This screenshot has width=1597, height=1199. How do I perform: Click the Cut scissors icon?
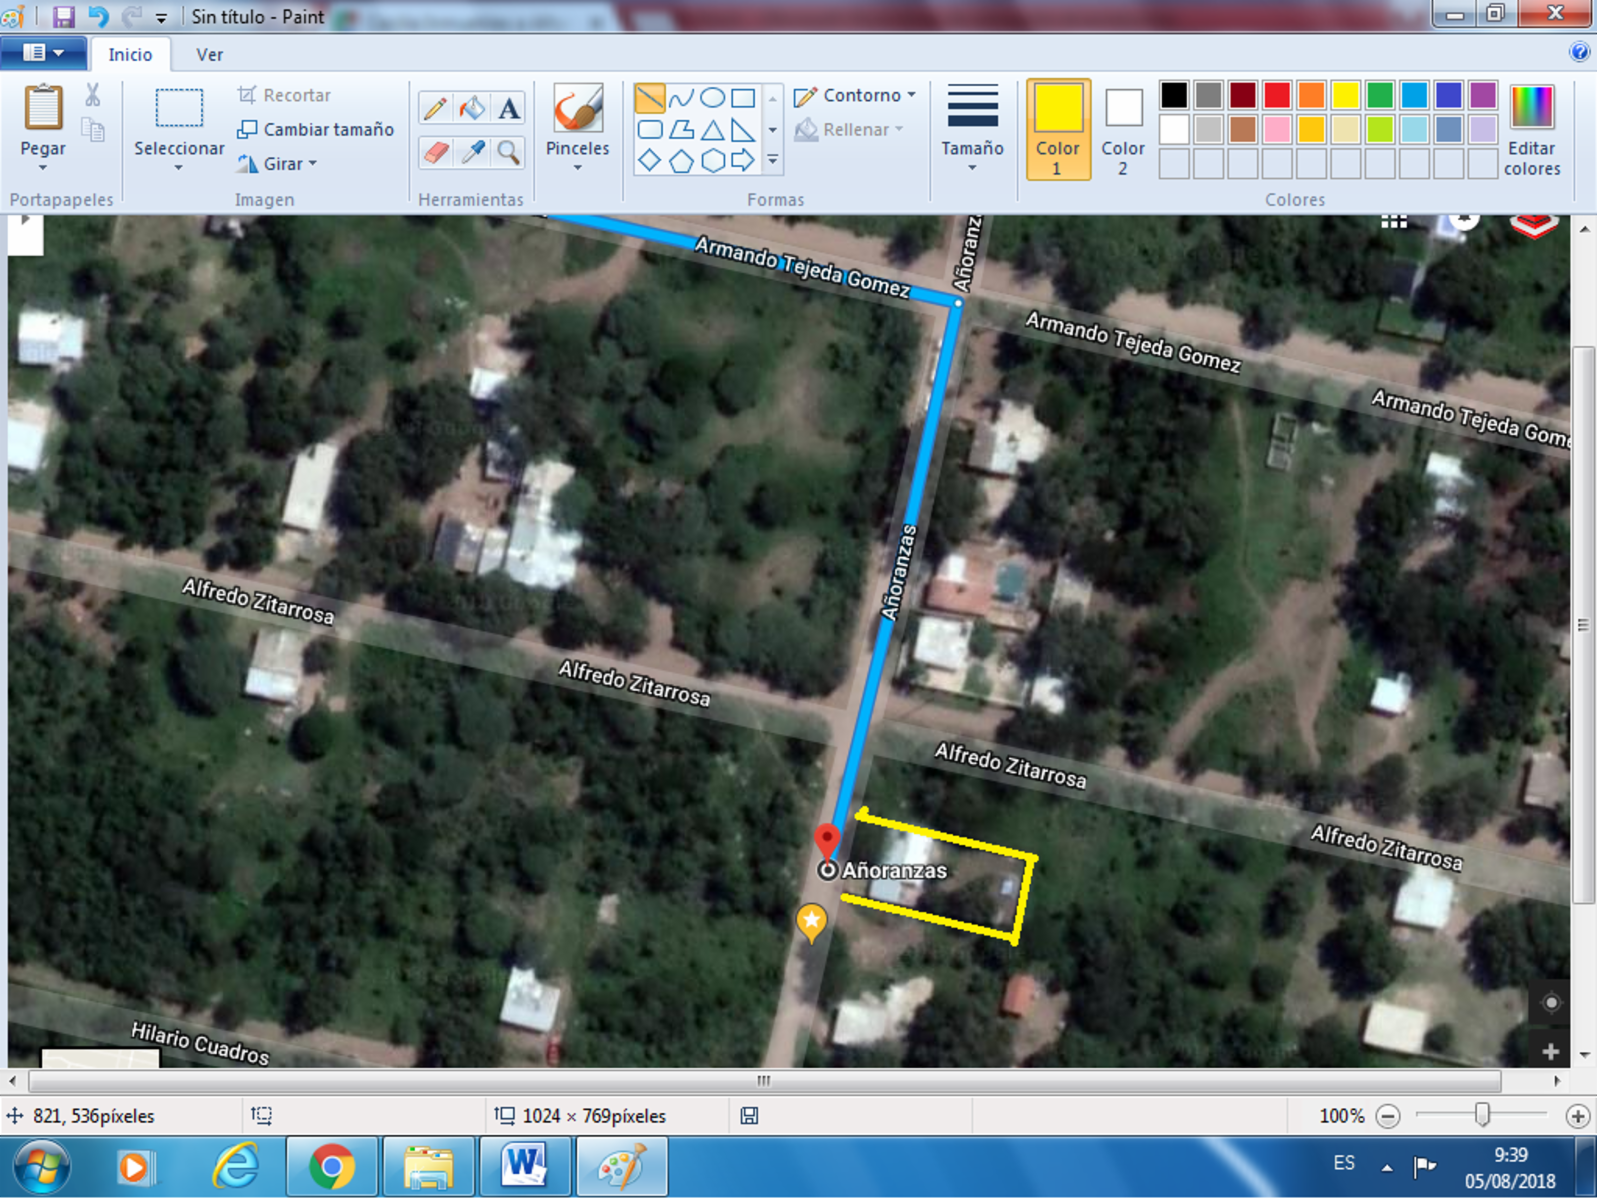(x=93, y=95)
